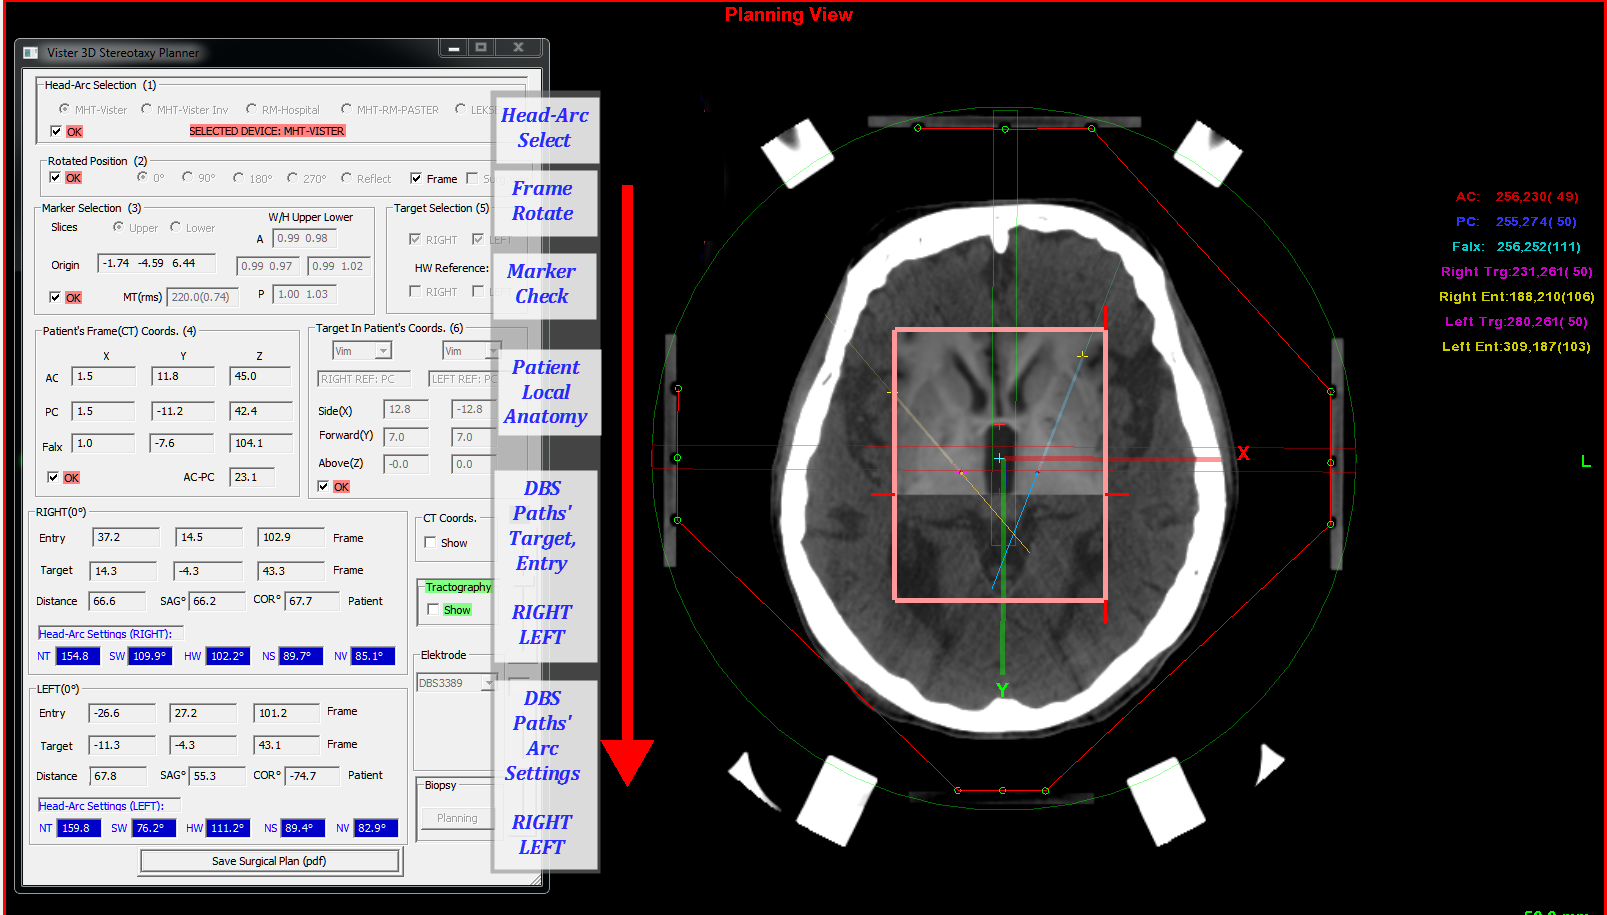The image size is (1608, 915).
Task: Click the AC Z coordinate field showing 45.0
Action: click(260, 377)
